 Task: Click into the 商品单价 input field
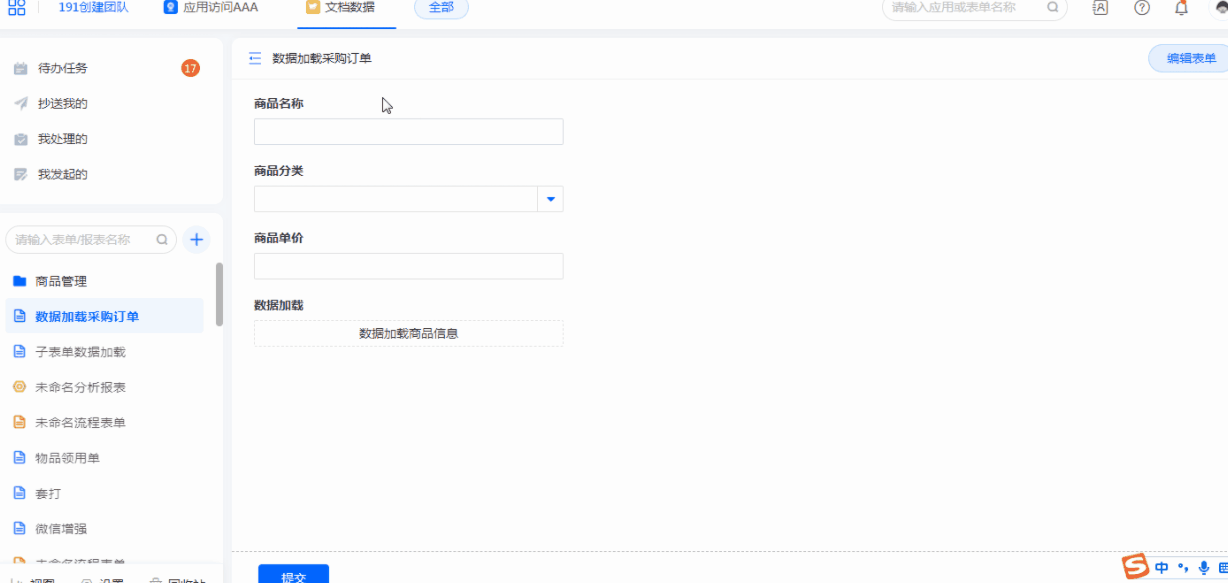(408, 266)
